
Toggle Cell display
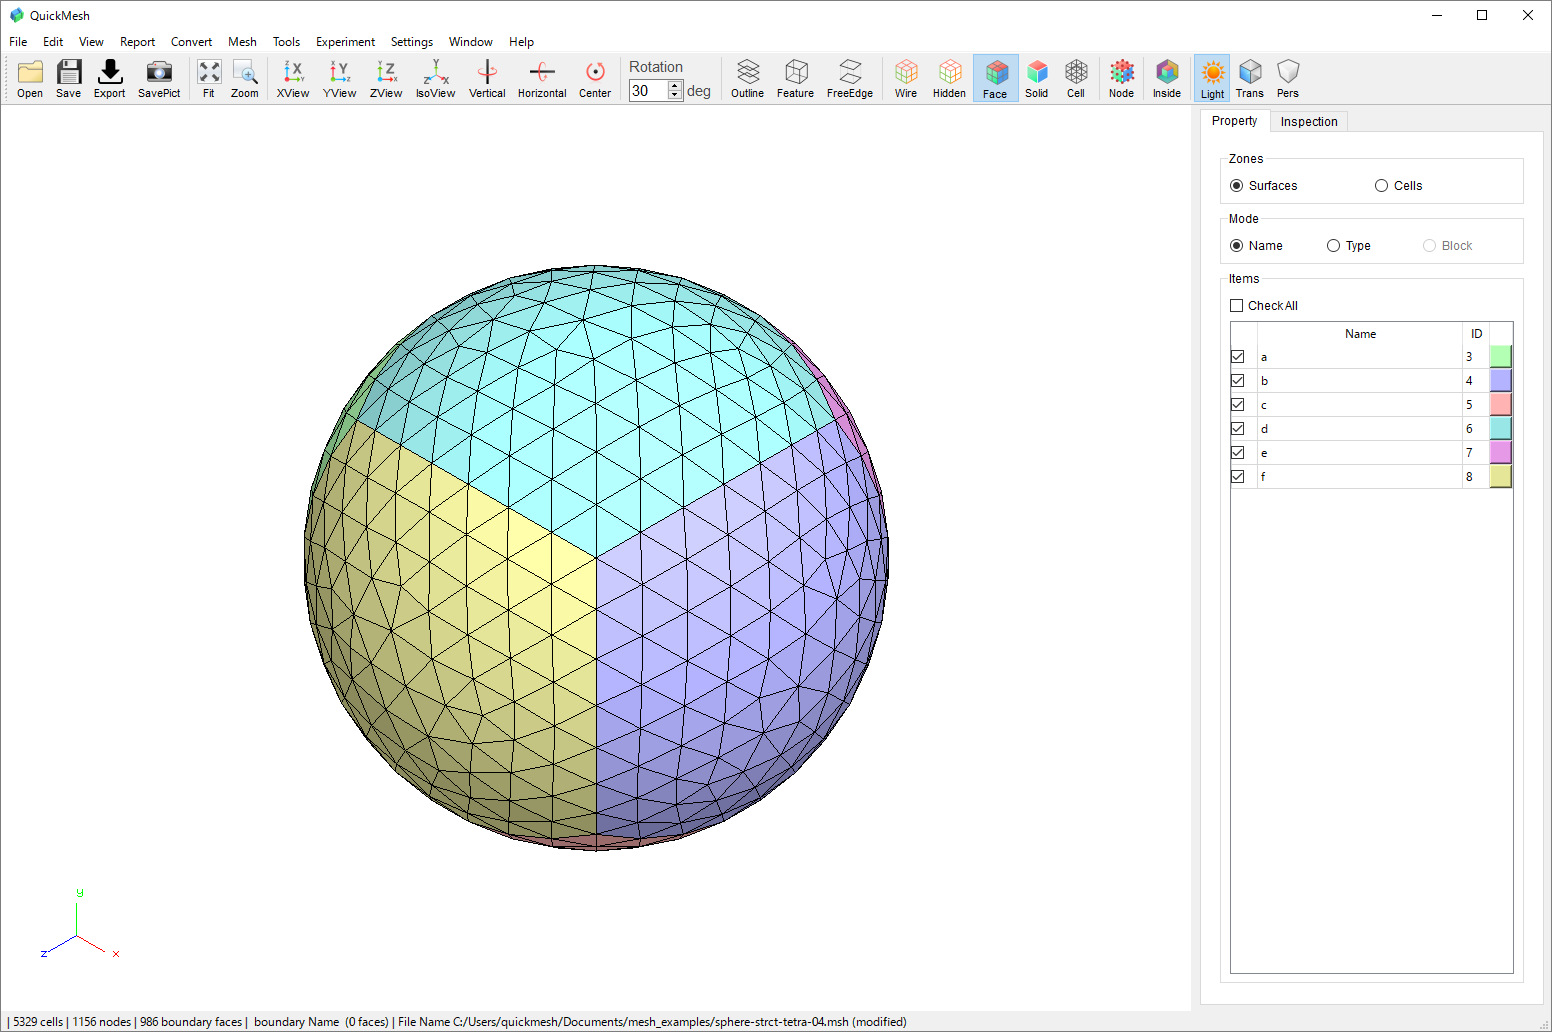[1076, 78]
